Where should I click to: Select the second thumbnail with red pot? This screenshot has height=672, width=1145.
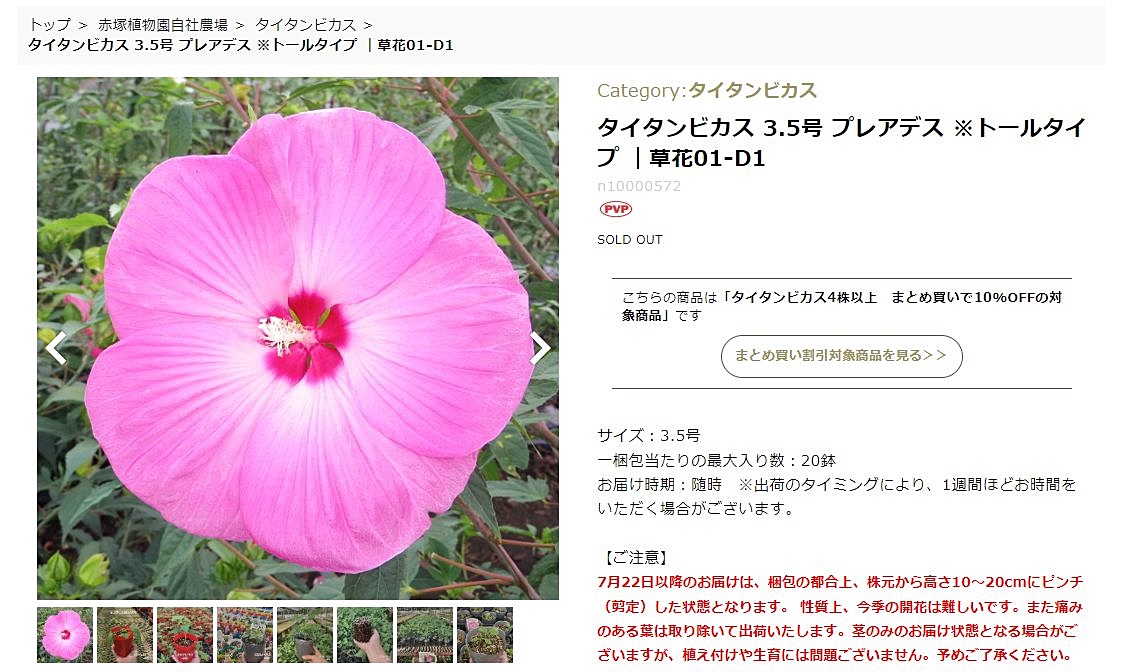[125, 635]
